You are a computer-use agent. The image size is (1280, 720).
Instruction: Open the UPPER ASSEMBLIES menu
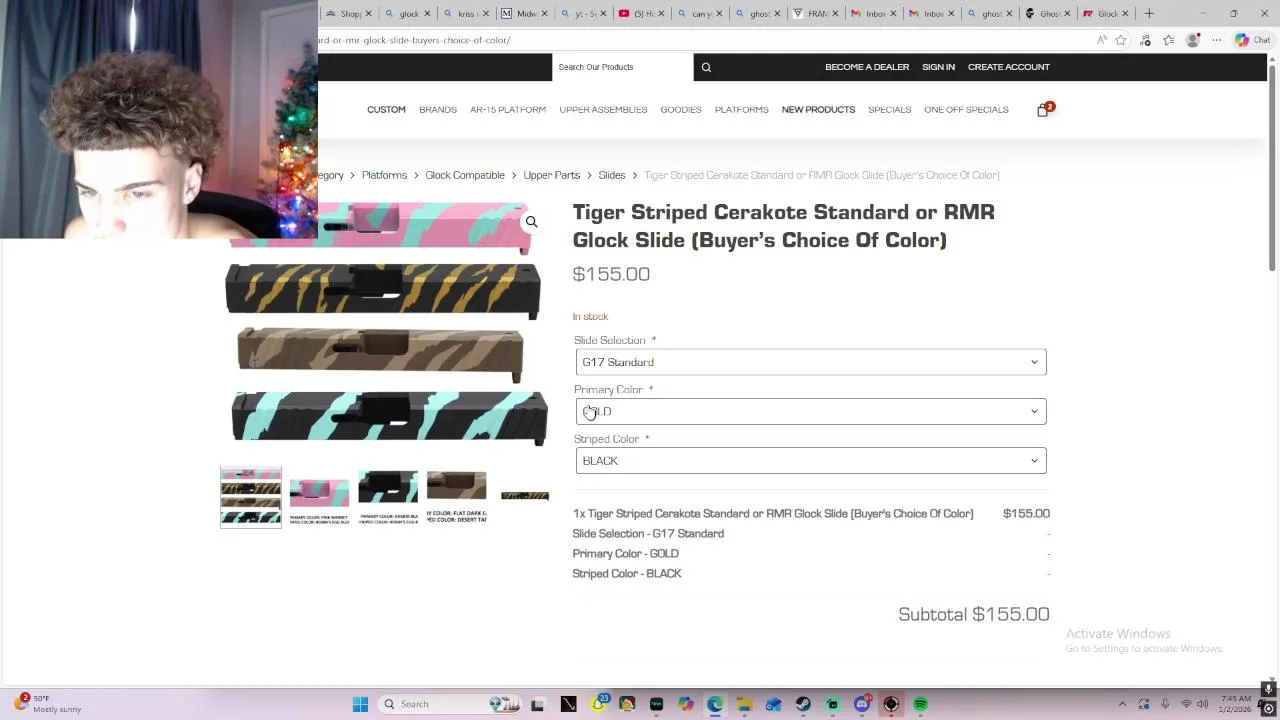[603, 110]
